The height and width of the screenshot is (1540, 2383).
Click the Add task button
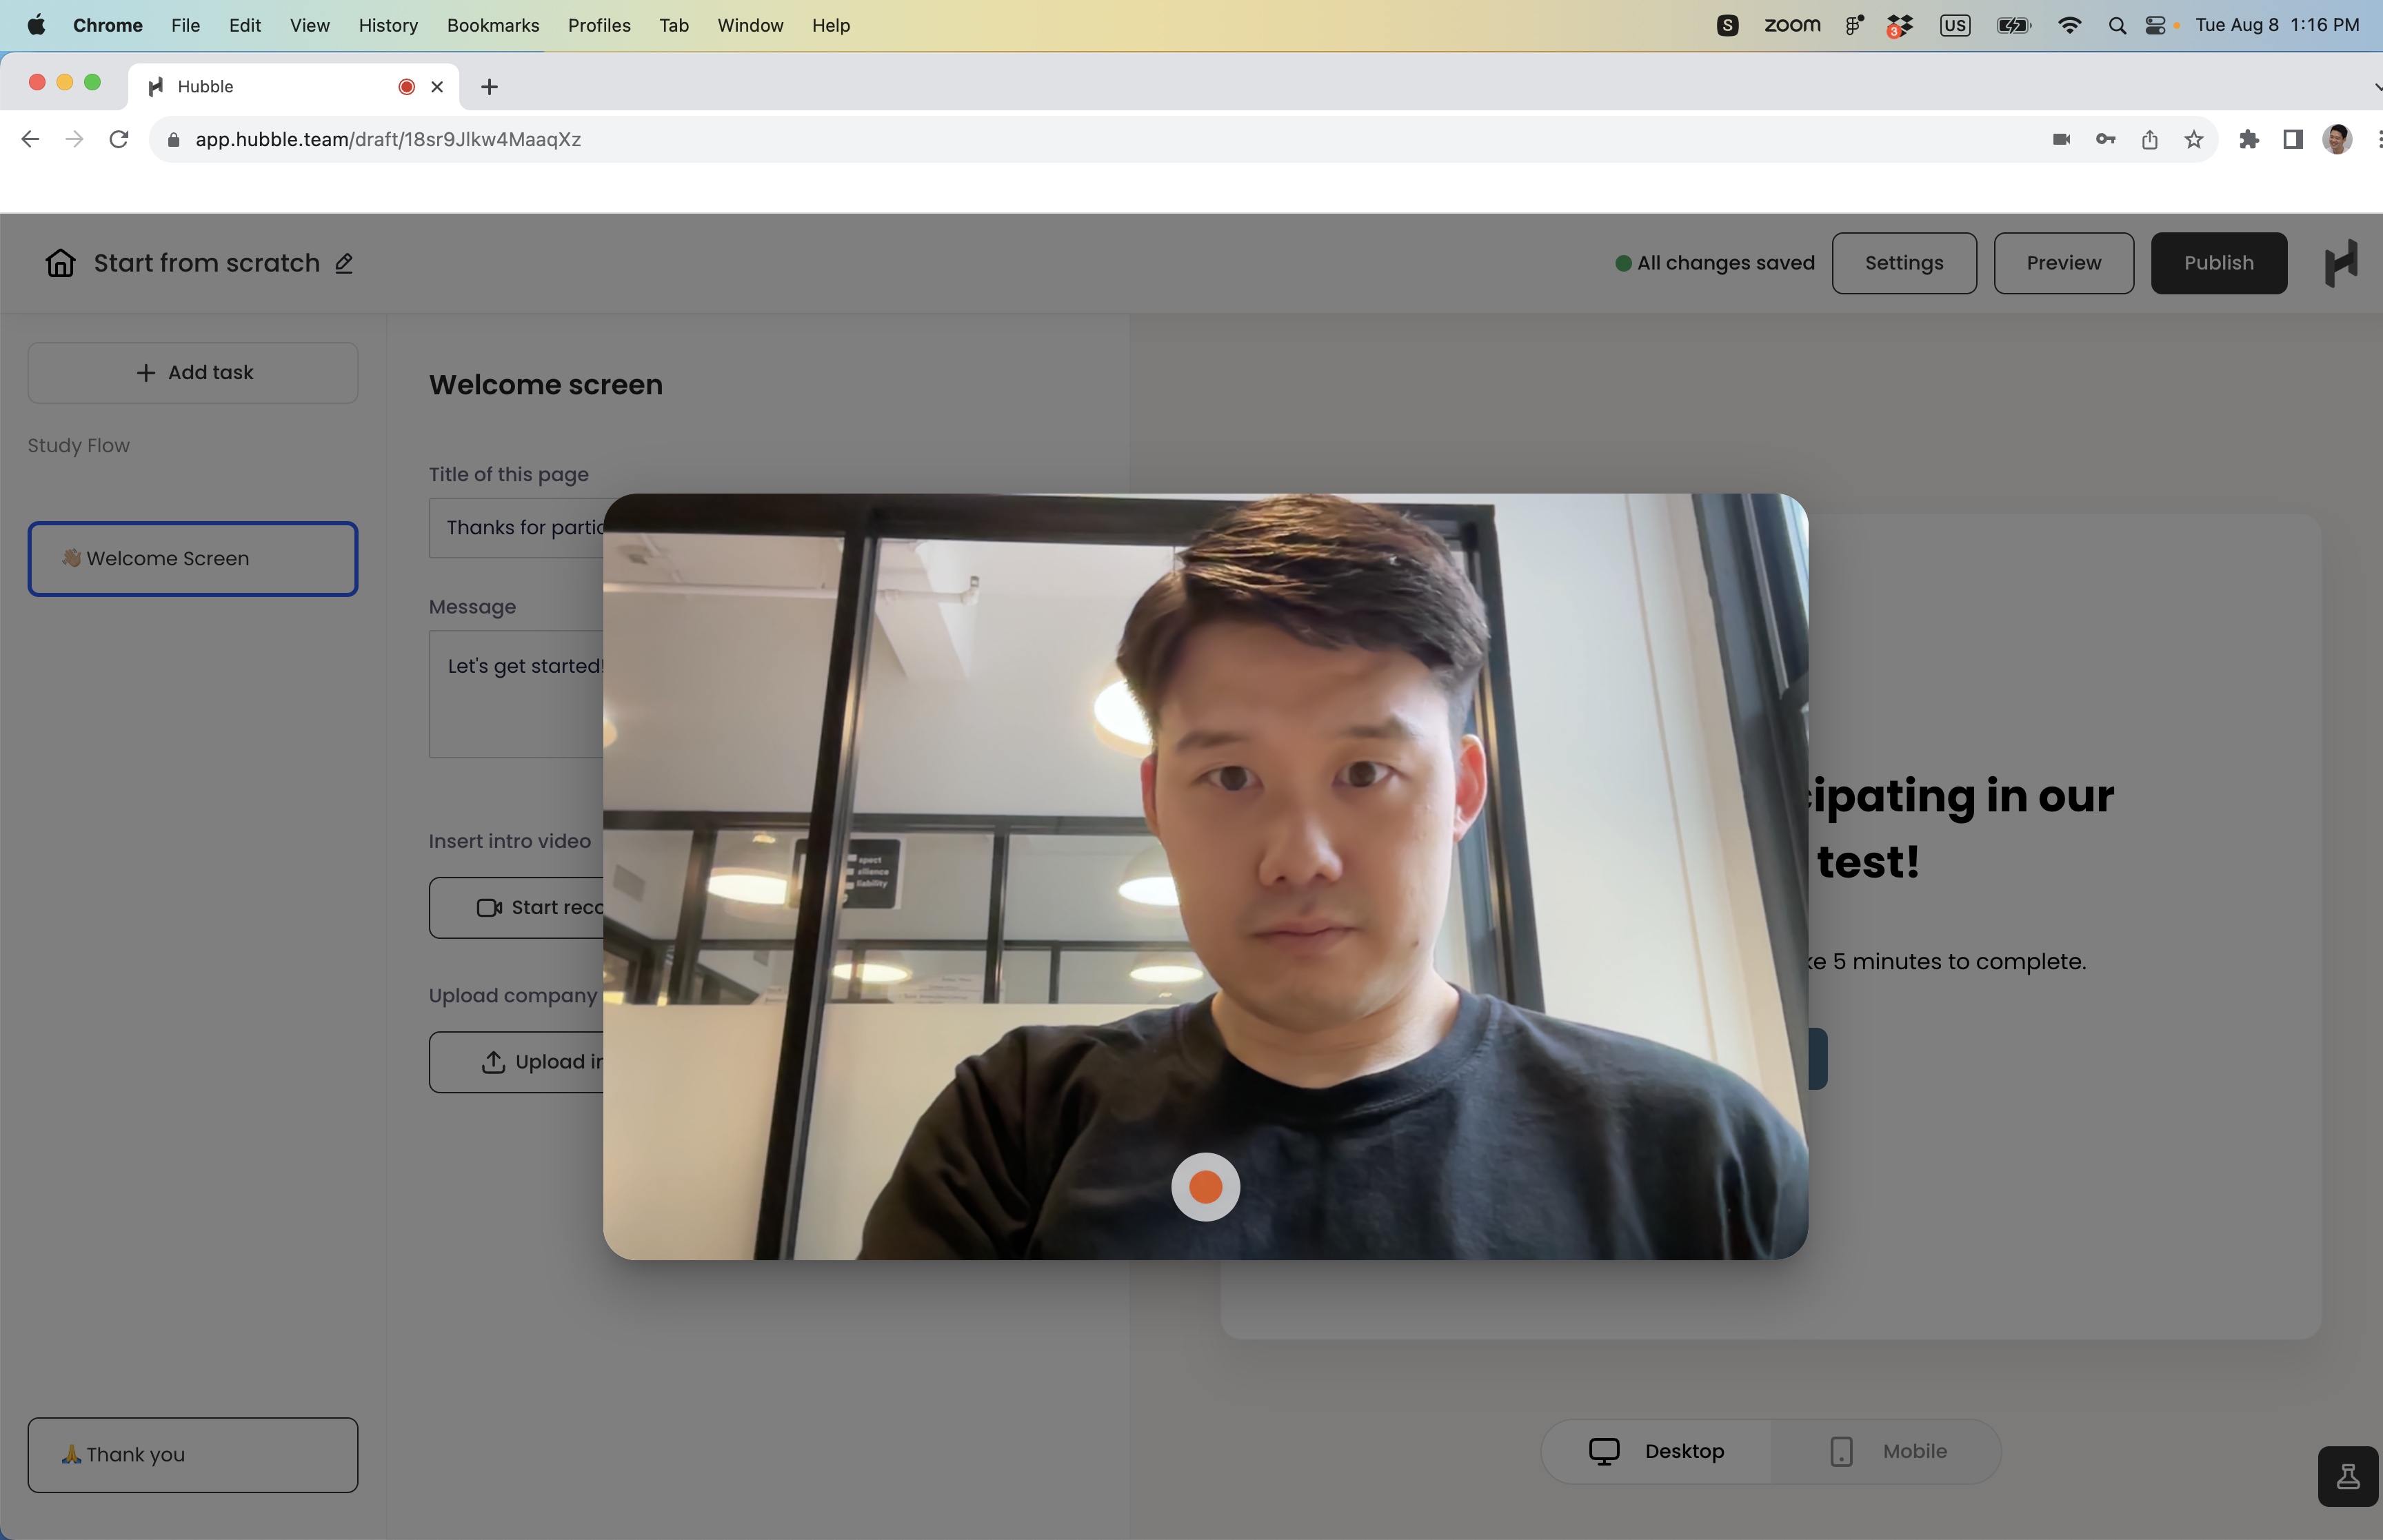[x=193, y=373]
